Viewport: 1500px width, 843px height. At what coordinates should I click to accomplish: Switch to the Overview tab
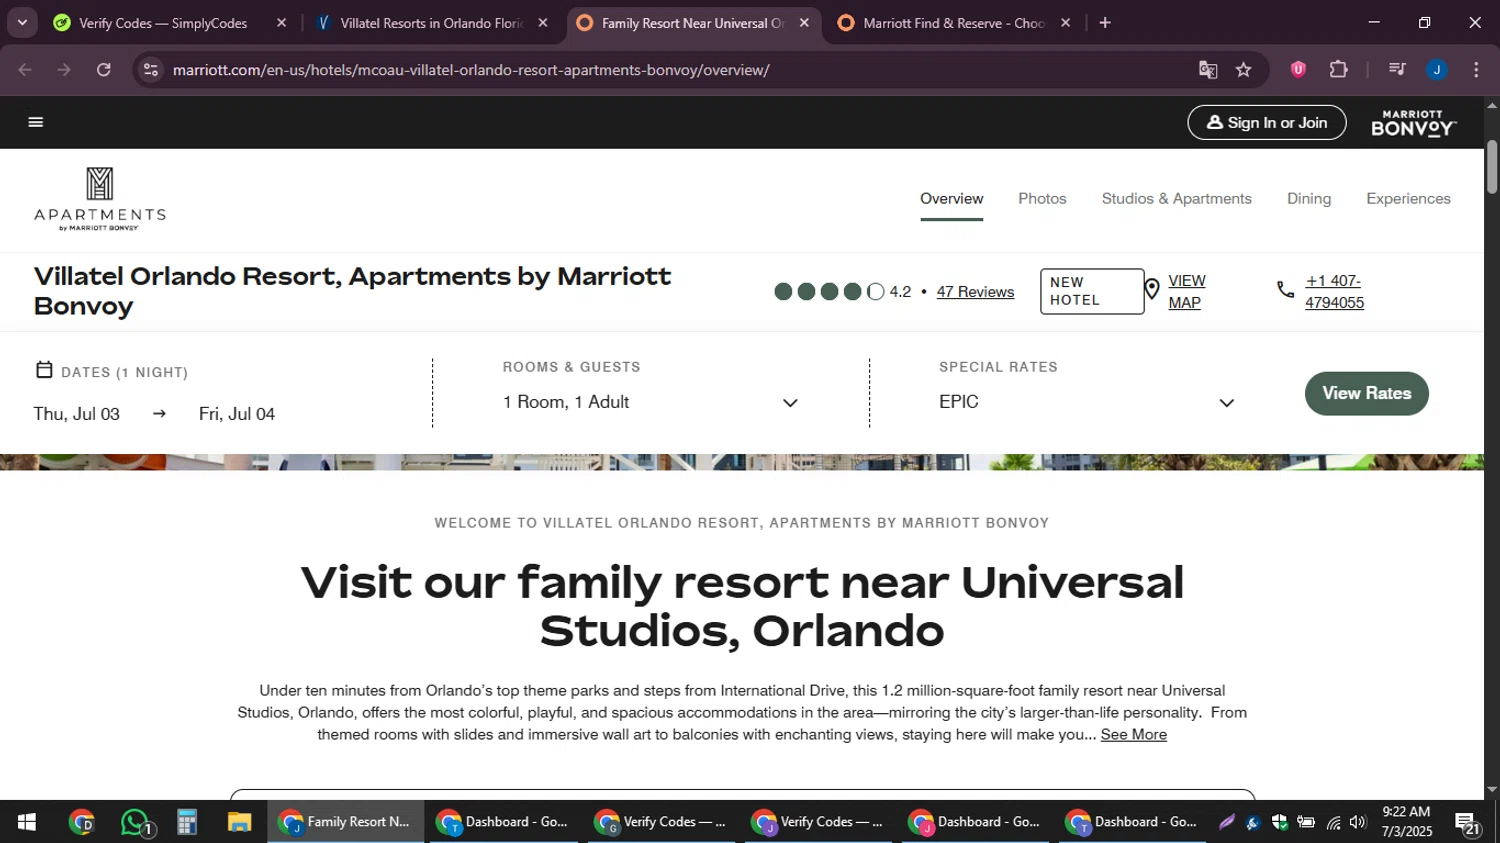[951, 199]
